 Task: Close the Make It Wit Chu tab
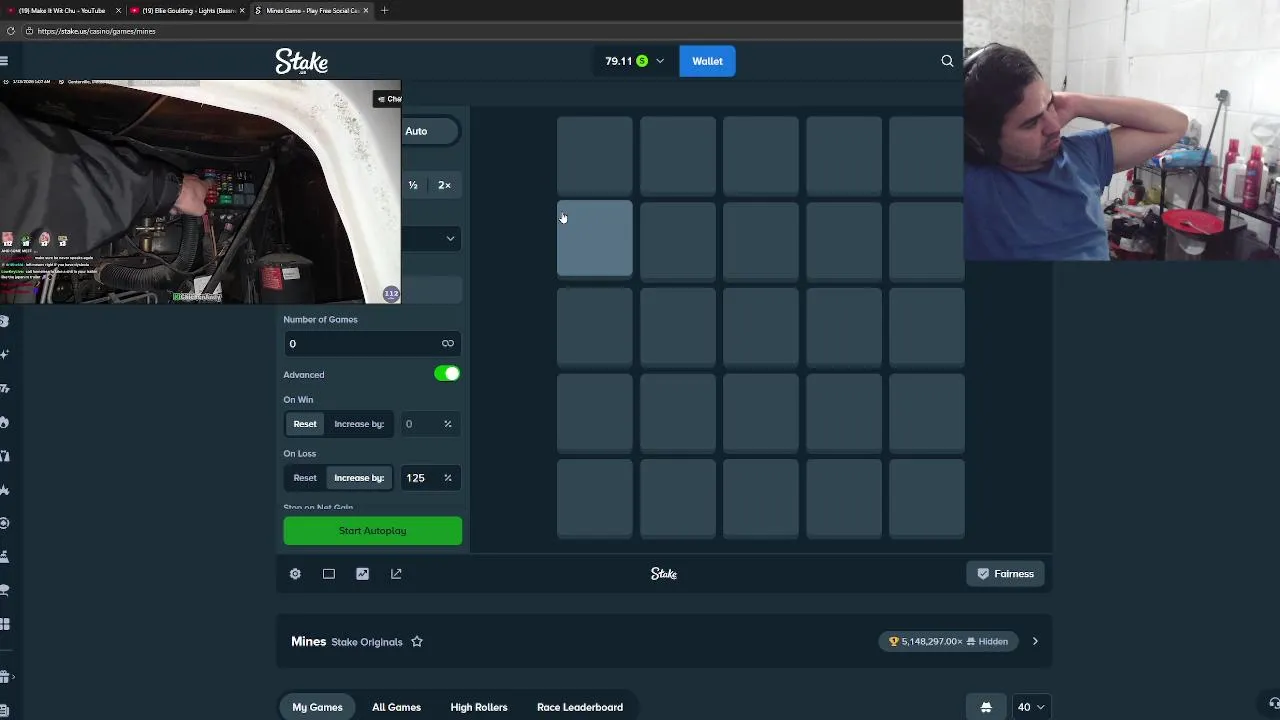point(118,10)
